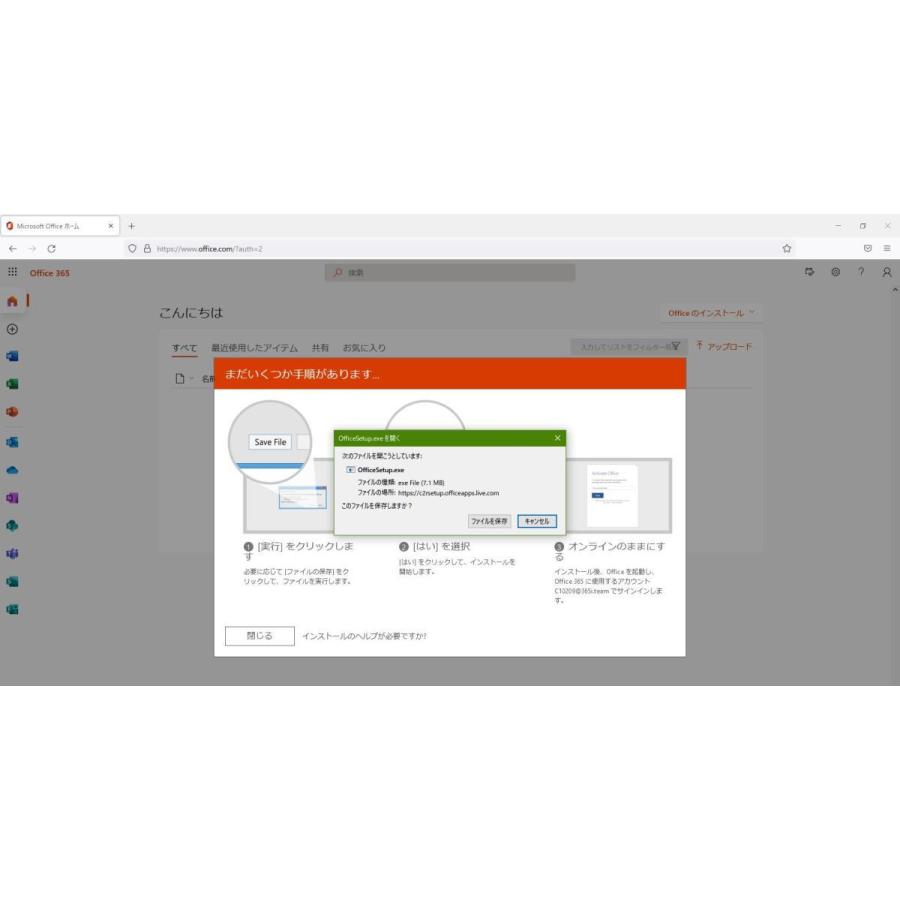Open the account profile icon
Image resolution: width=900 pixels, height=900 pixels.
(887, 271)
